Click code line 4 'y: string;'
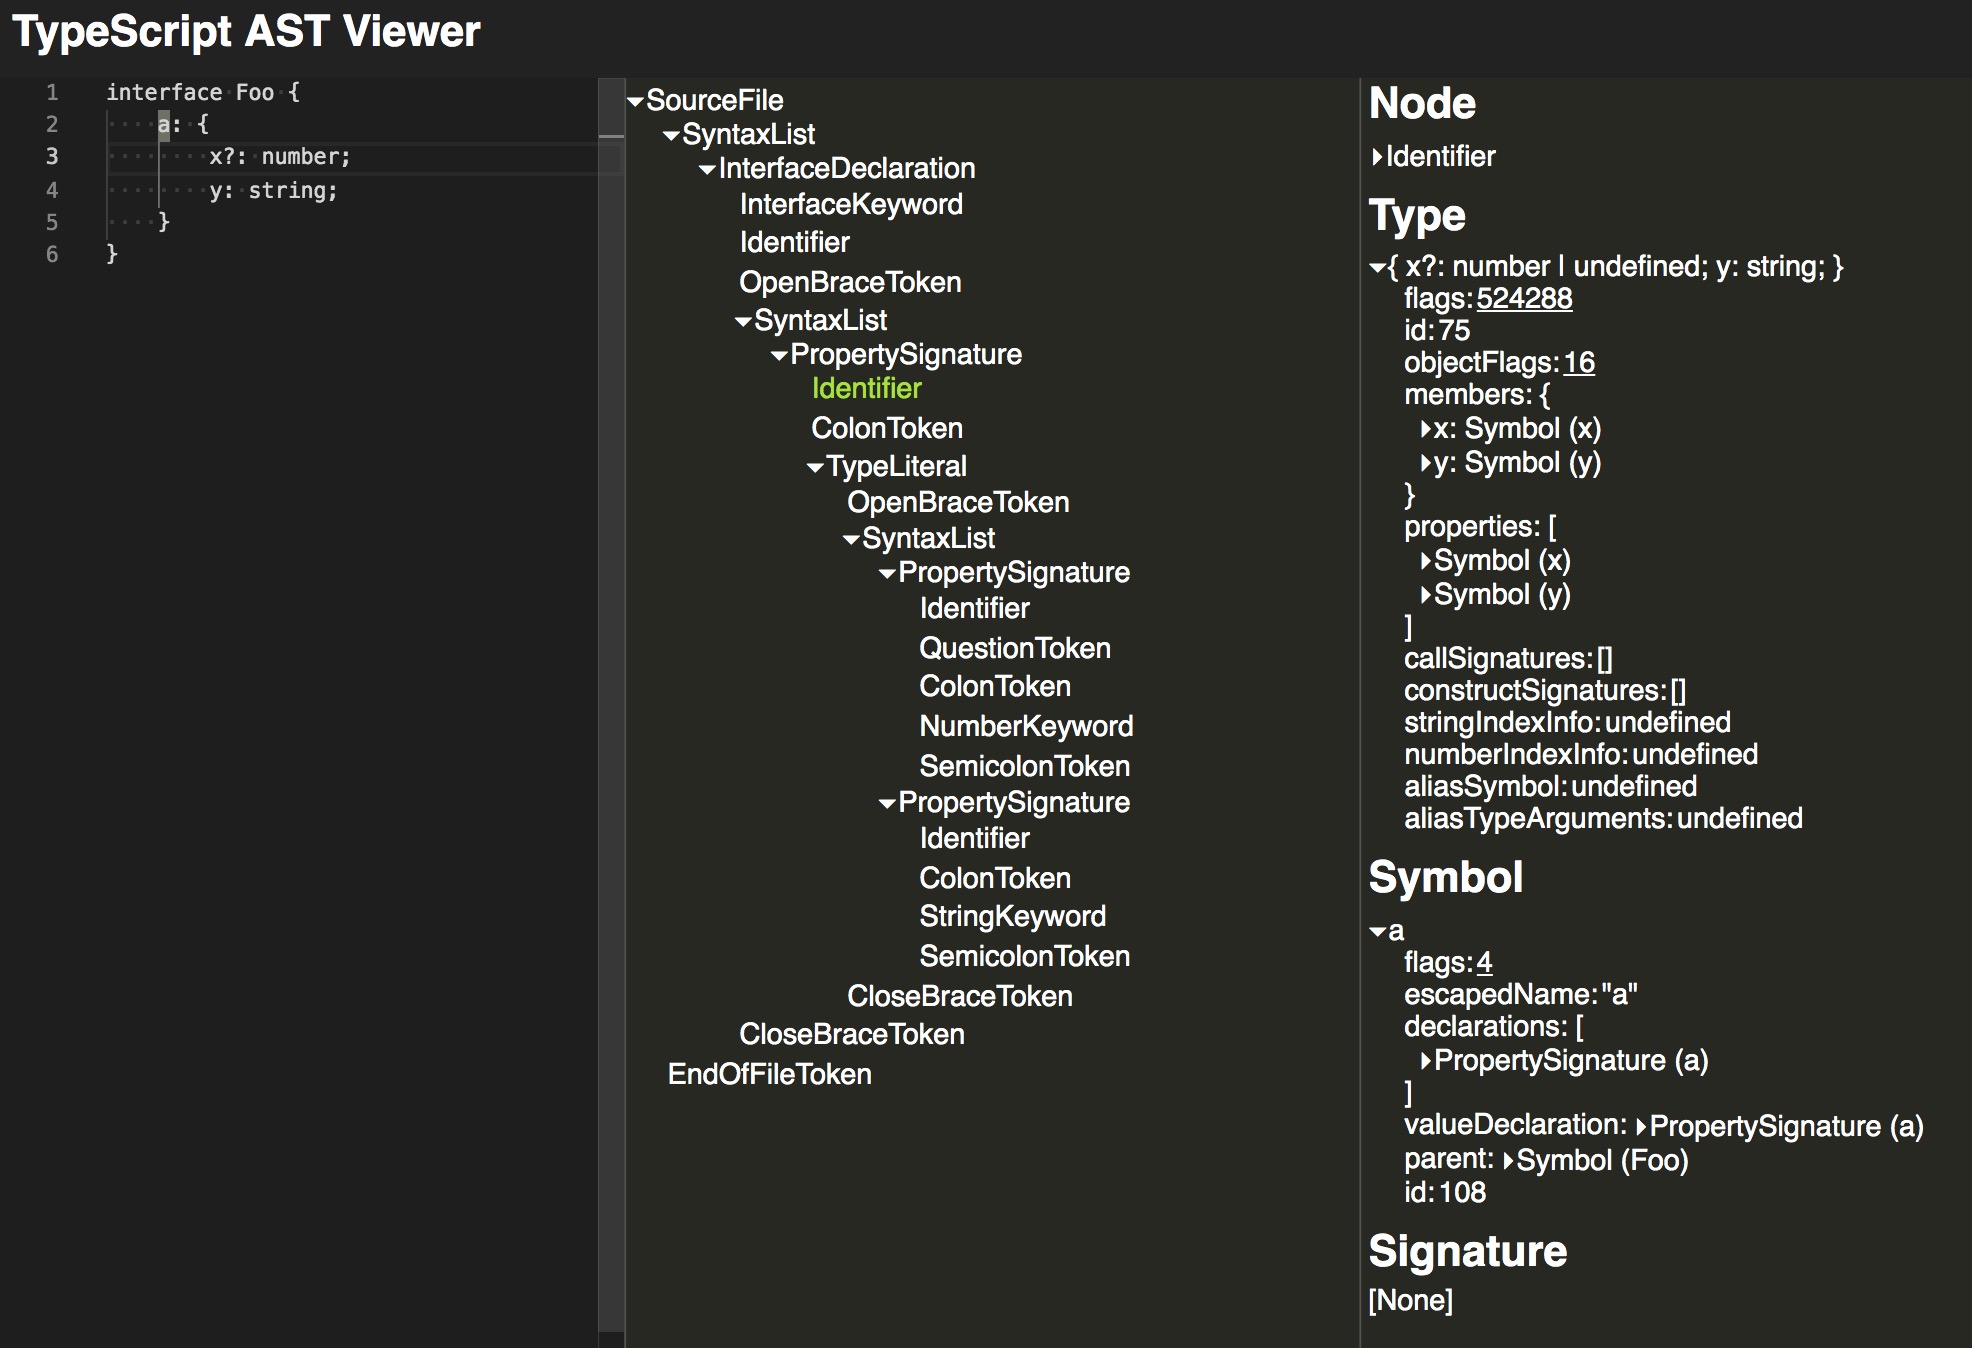 pyautogui.click(x=273, y=191)
